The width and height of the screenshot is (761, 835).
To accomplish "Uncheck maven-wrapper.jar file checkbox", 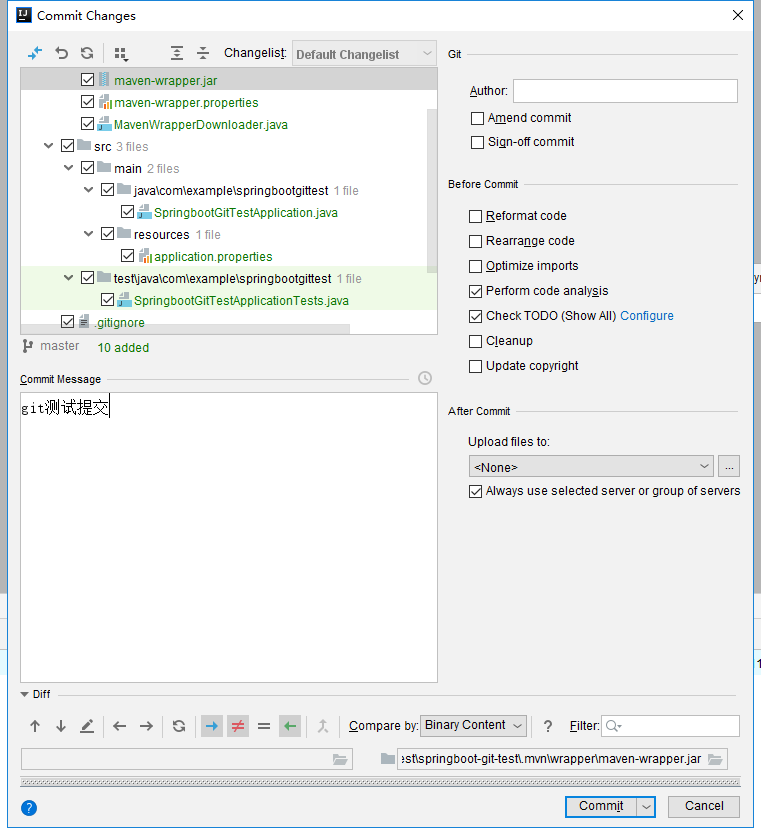I will 87,80.
